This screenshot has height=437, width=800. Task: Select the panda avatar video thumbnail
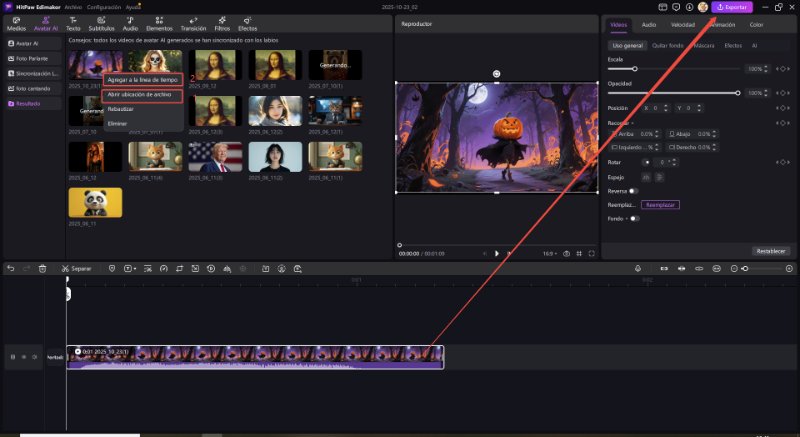point(95,202)
